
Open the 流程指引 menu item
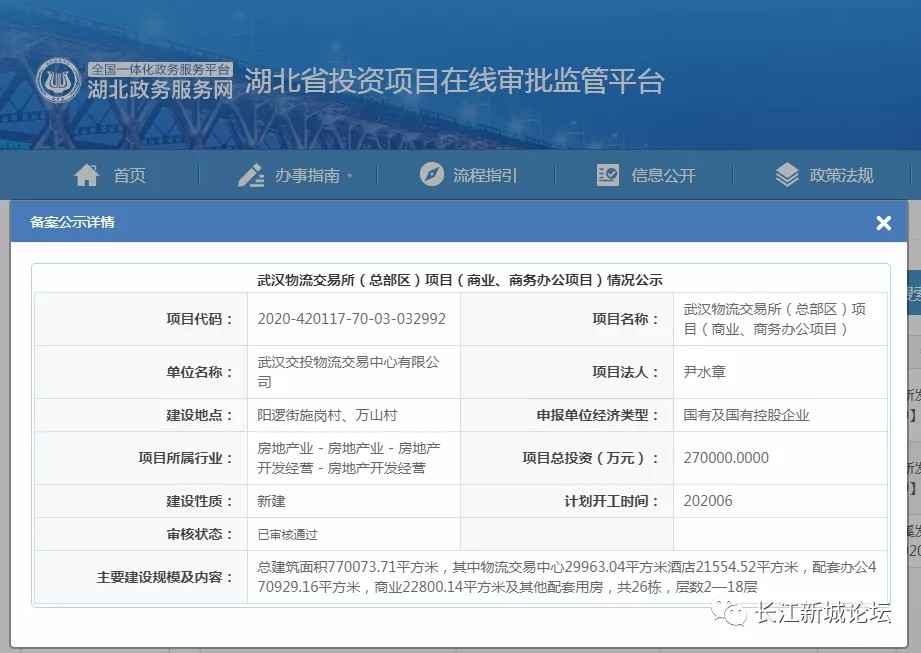(485, 175)
